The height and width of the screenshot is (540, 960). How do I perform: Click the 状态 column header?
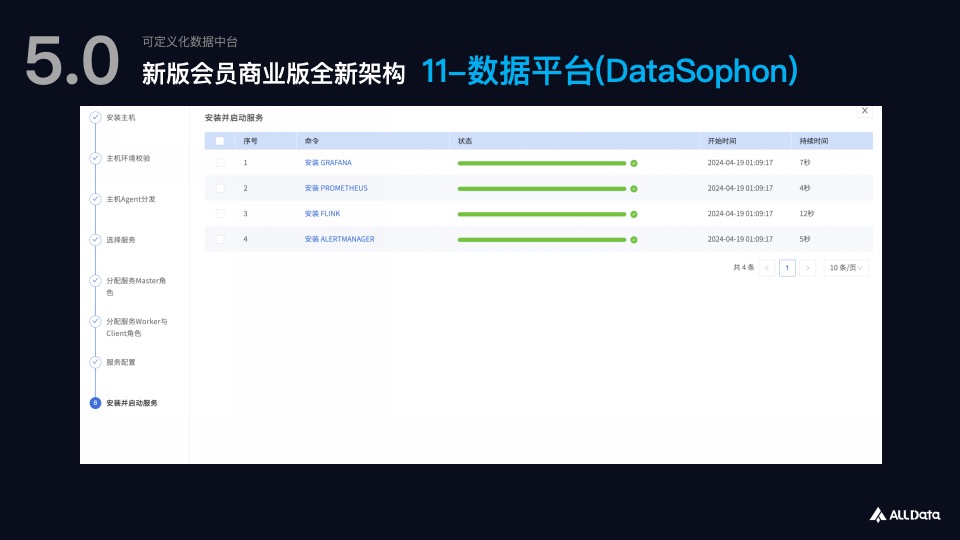click(465, 141)
